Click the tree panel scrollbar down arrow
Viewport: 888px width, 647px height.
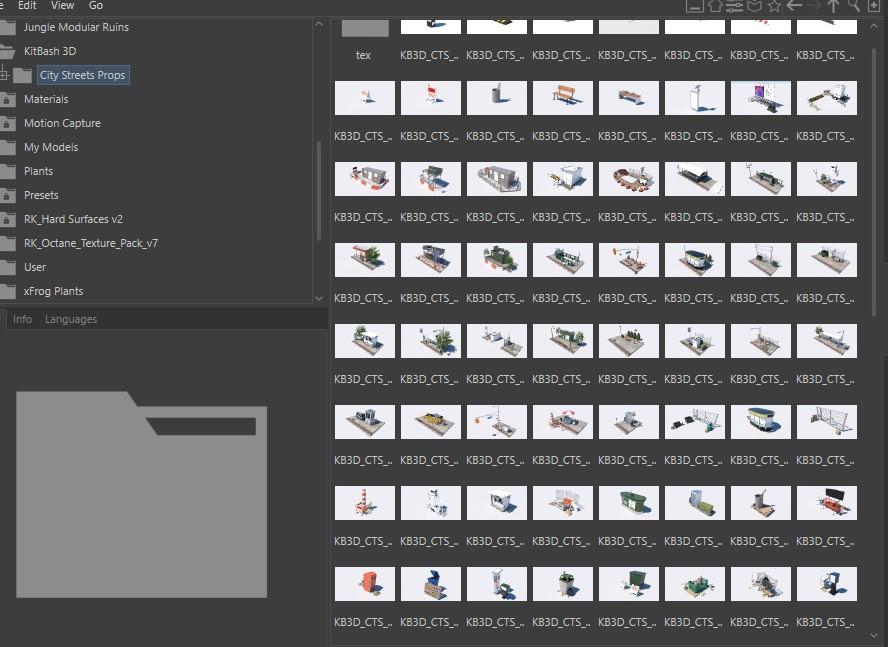click(319, 298)
